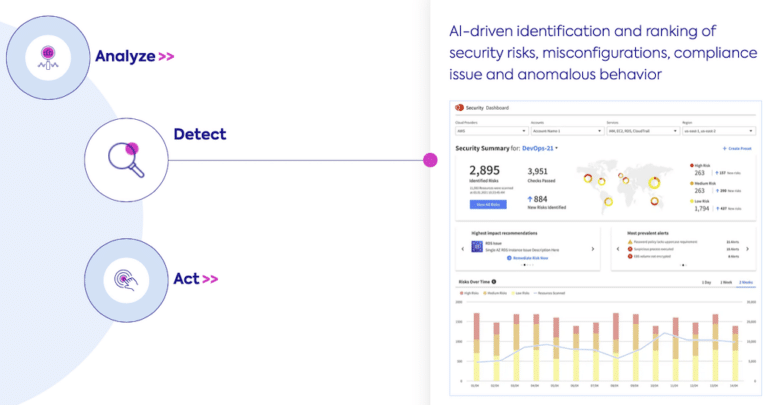
Task: Click the Low Risk 1,794 count
Action: tap(701, 209)
